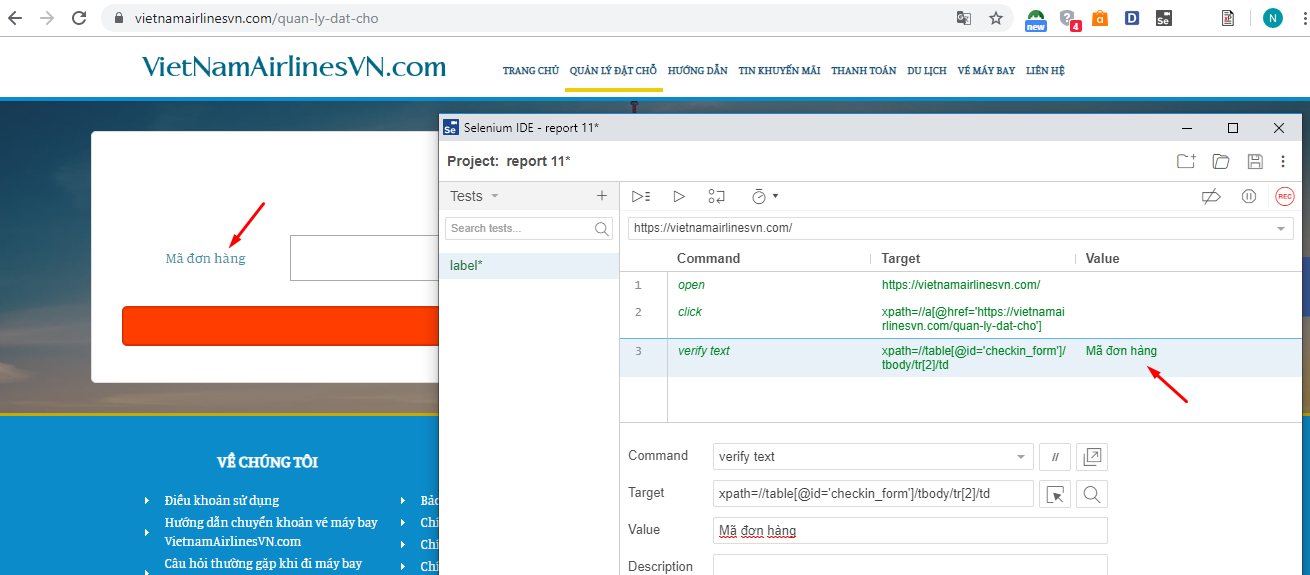
Task: Click the Target input field
Action: click(x=873, y=494)
